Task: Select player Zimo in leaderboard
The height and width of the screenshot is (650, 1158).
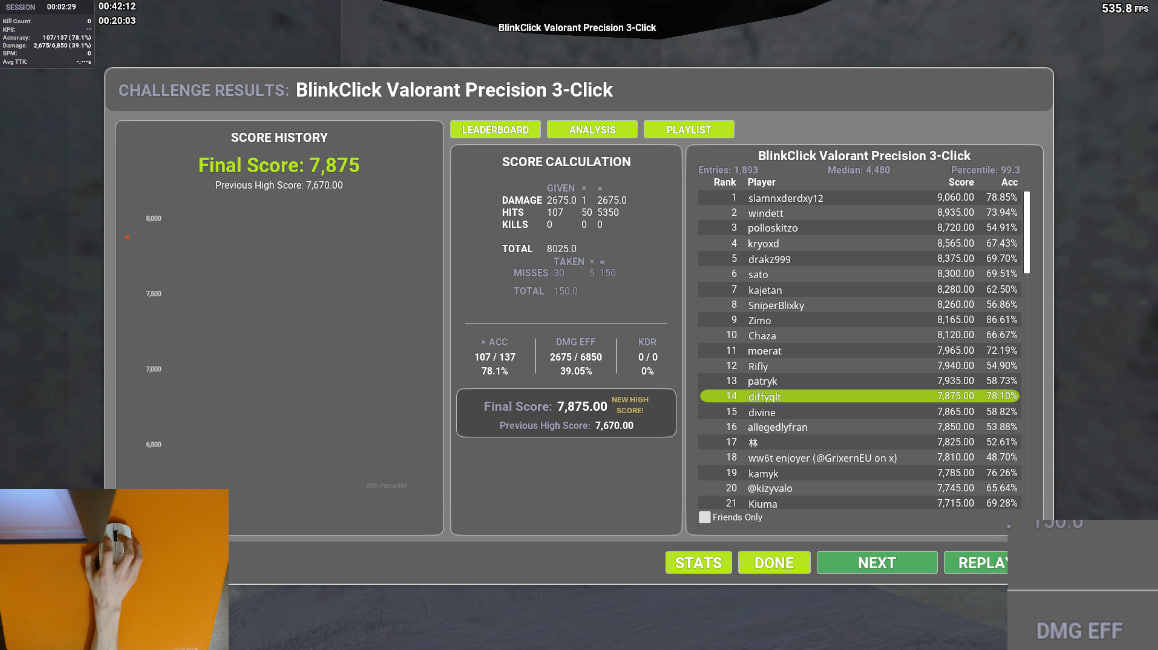Action: point(859,320)
